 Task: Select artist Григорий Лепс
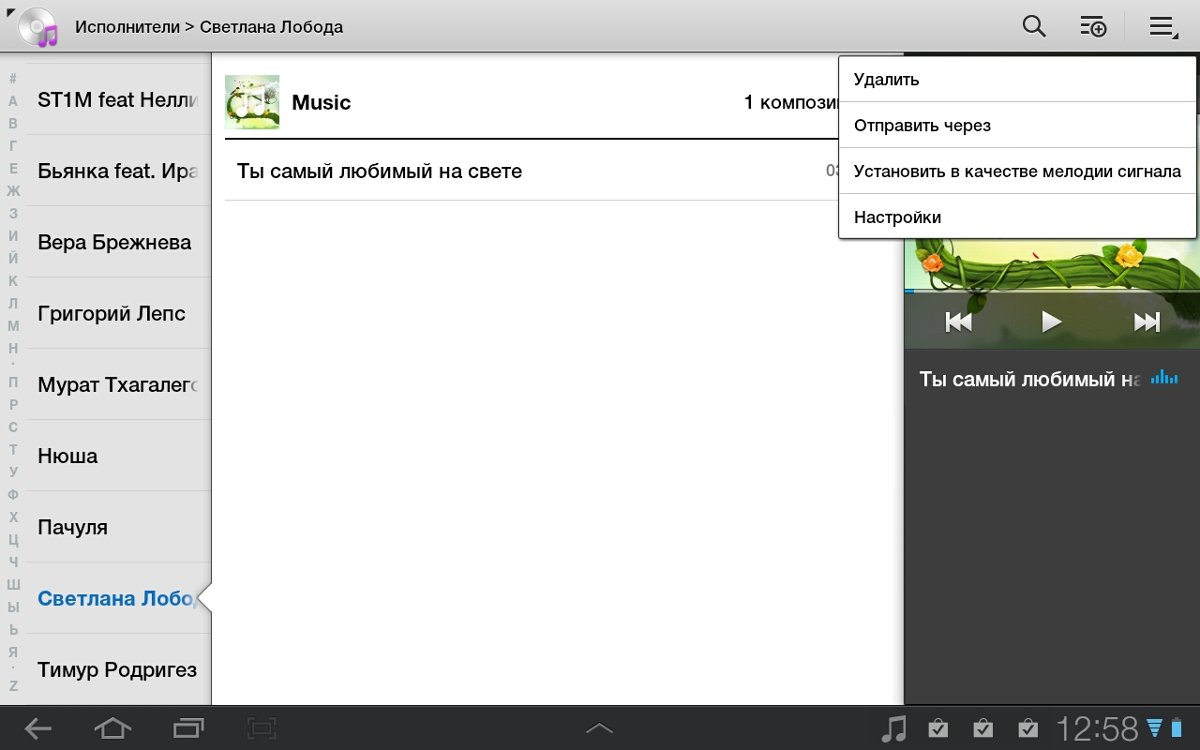tap(112, 314)
